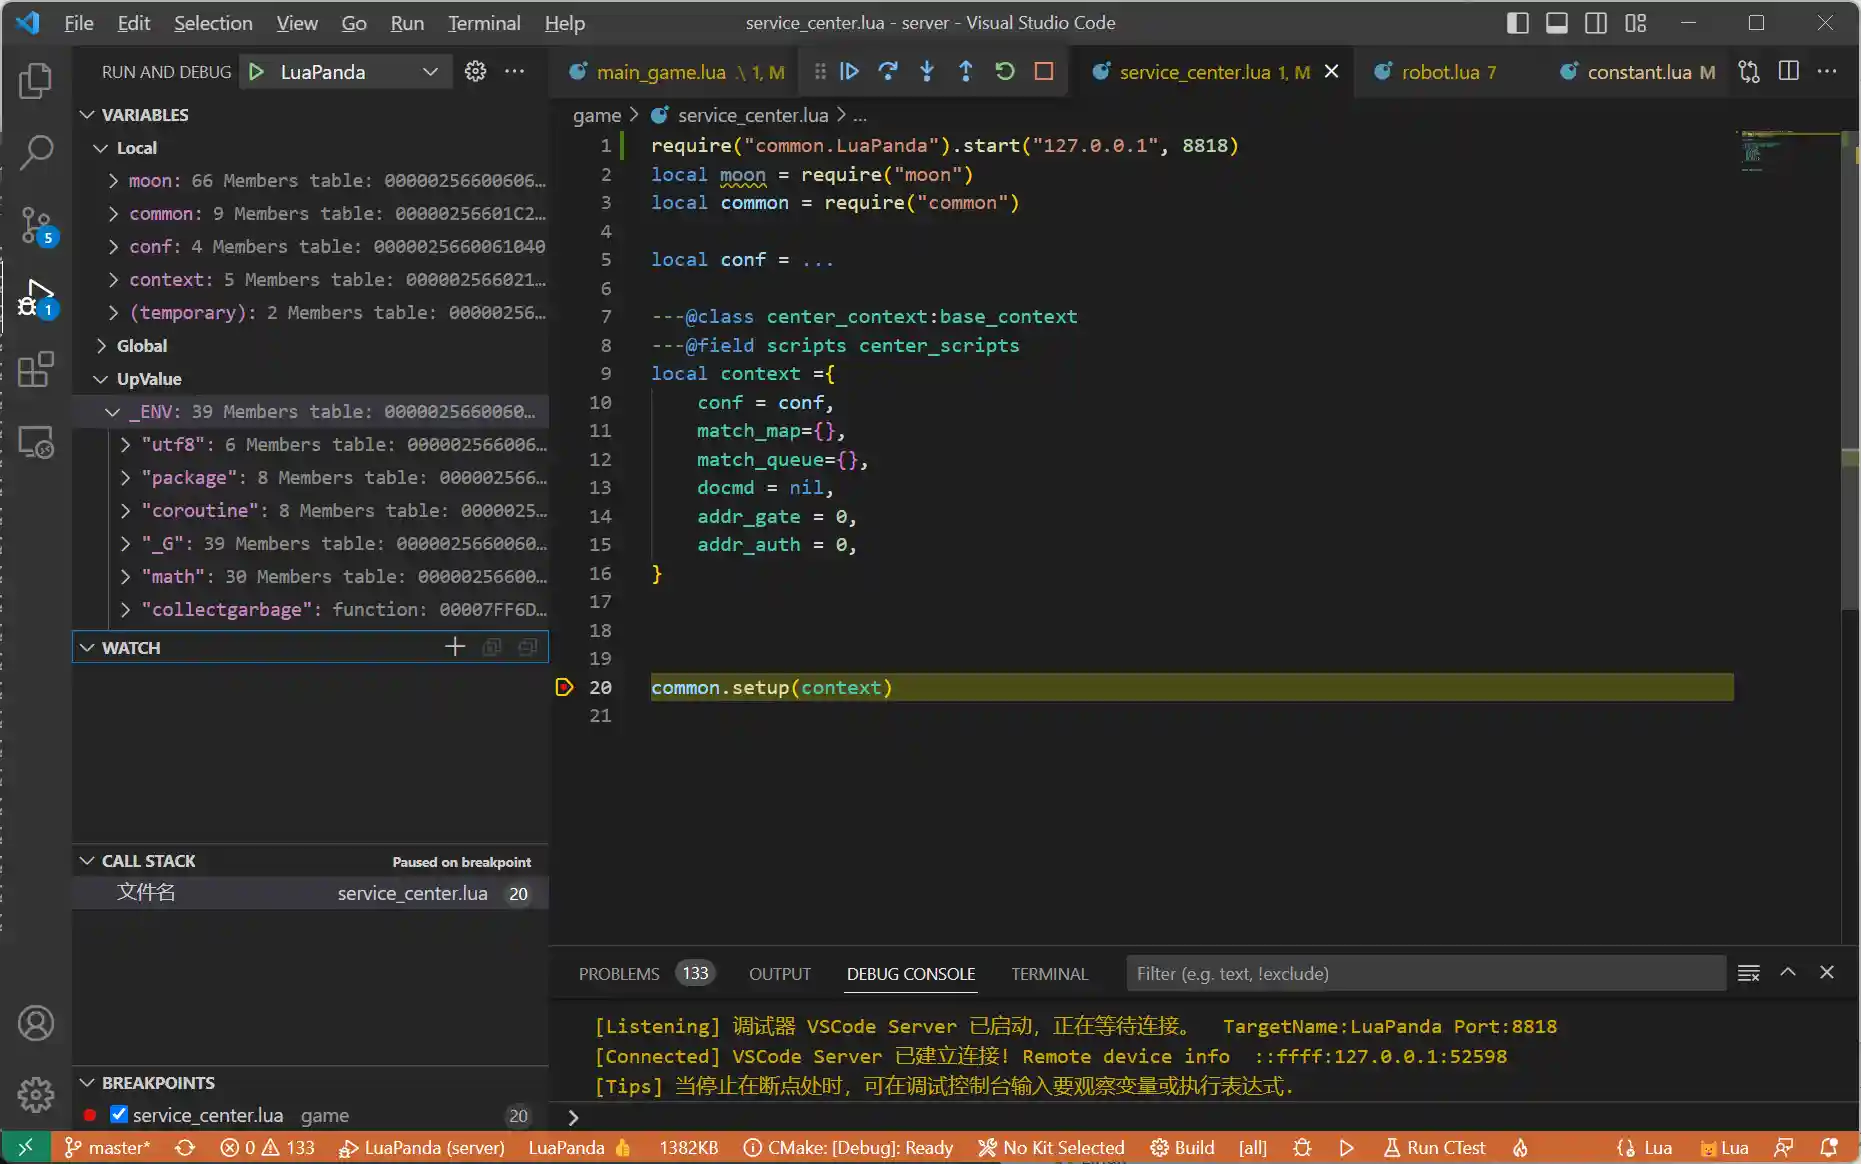
Task: Click Build in the status bar
Action: coord(1183,1147)
